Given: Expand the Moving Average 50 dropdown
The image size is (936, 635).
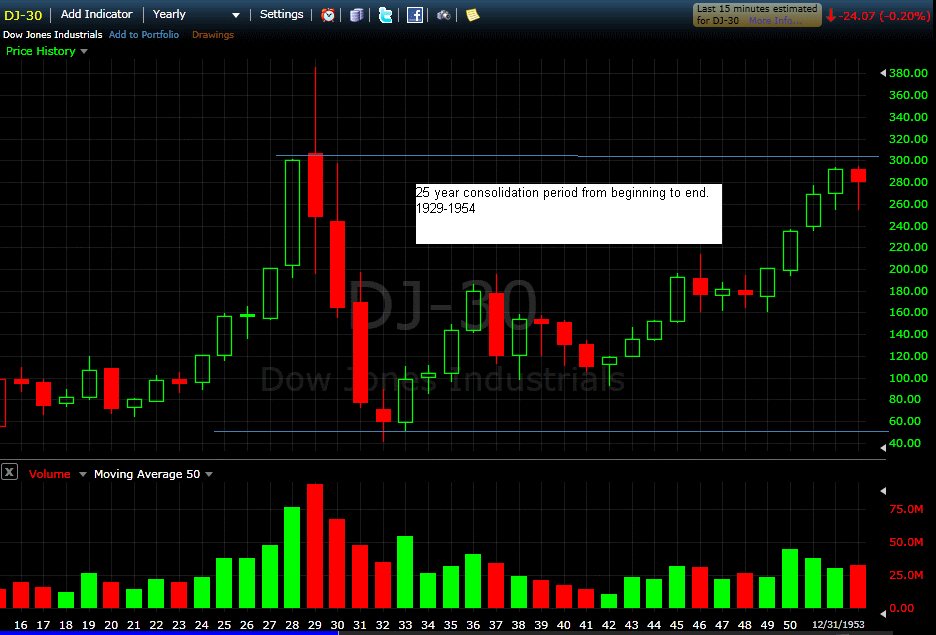Looking at the screenshot, I should pyautogui.click(x=209, y=474).
